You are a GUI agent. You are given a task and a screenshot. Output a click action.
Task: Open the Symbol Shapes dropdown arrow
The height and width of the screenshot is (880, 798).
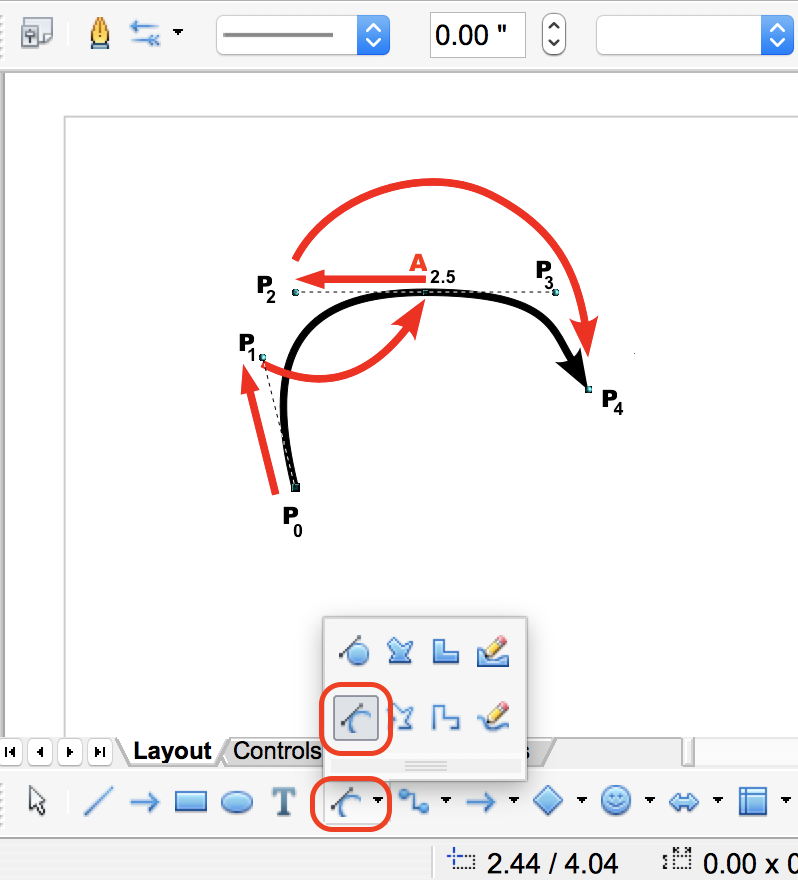tap(650, 800)
